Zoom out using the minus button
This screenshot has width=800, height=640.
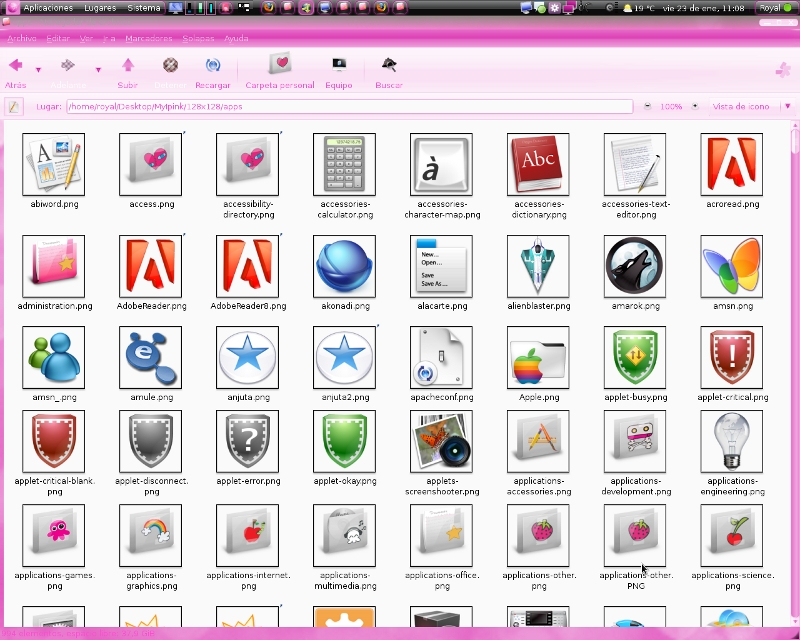point(647,106)
